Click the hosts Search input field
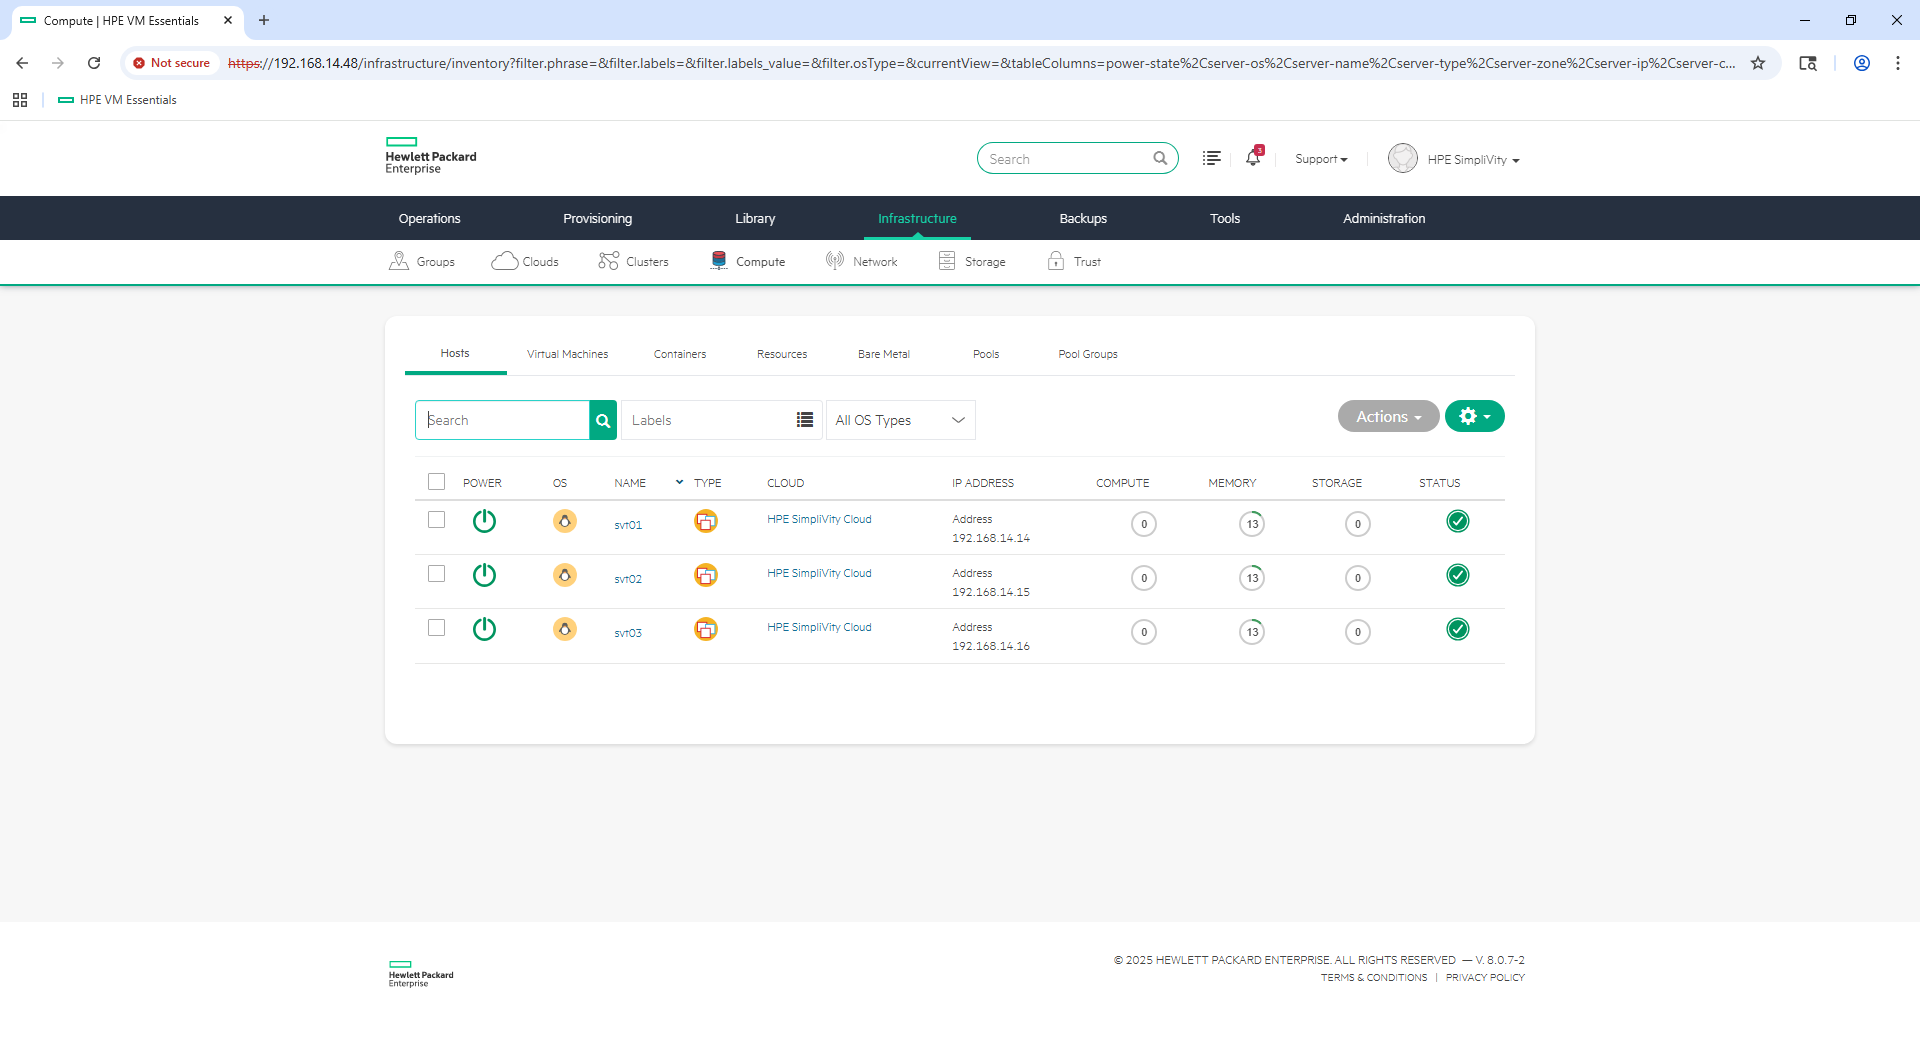 coord(502,420)
